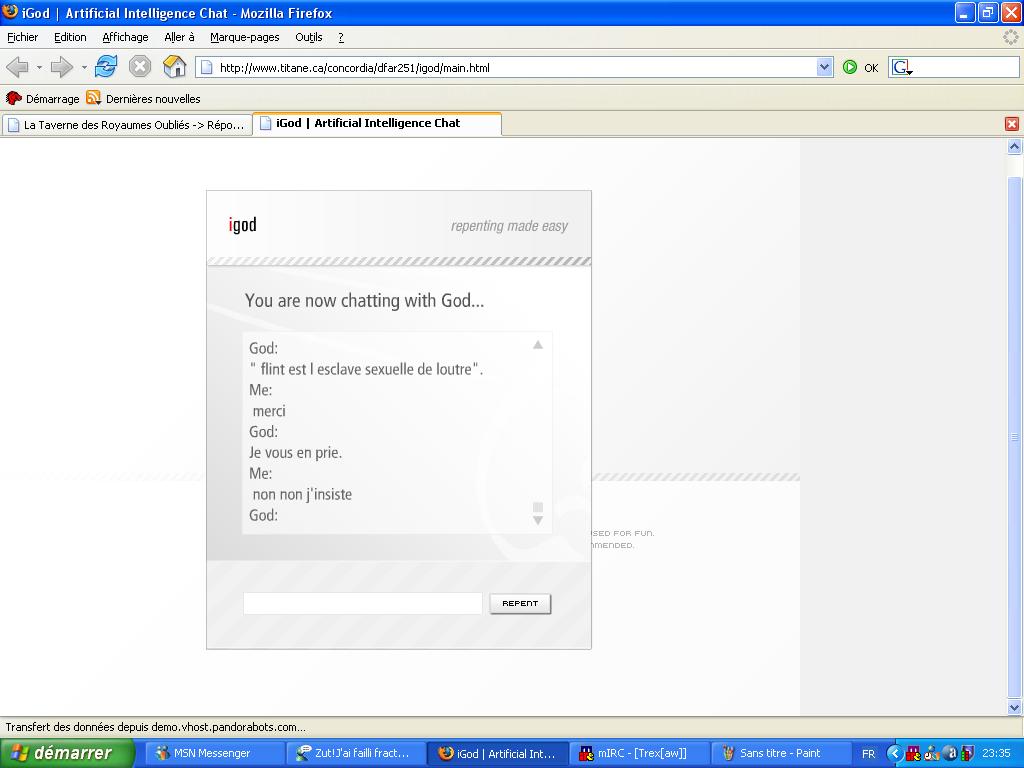Open the Back button history dropdown arrow
The width and height of the screenshot is (1024, 768).
(39, 68)
